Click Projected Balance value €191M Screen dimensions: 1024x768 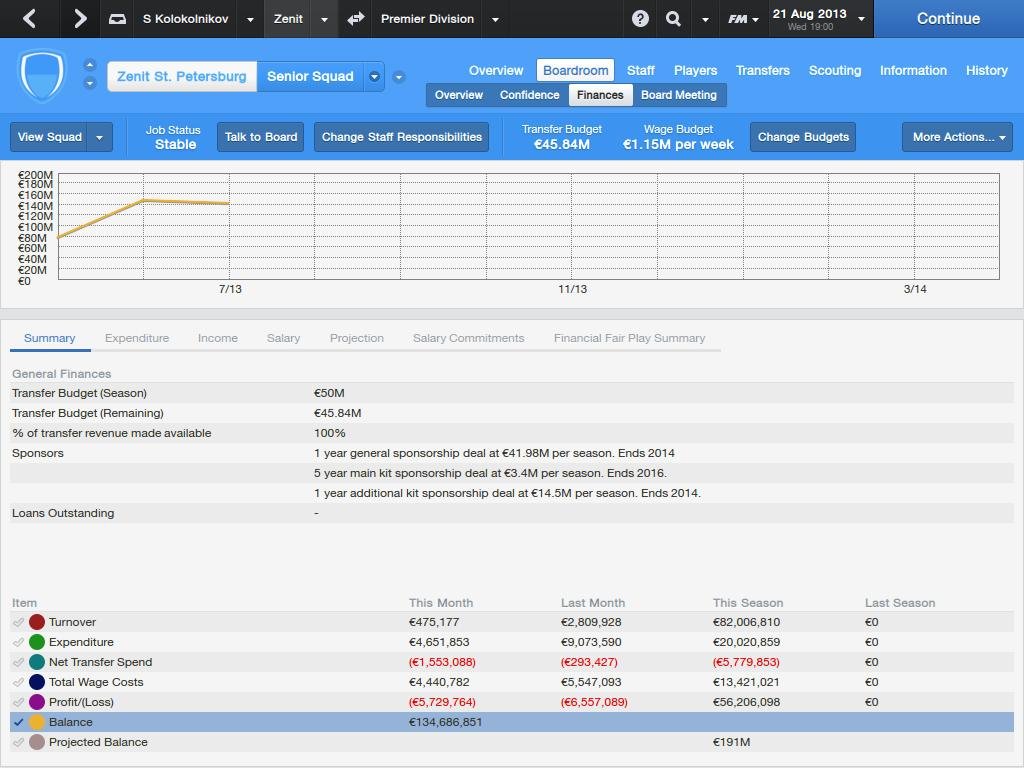(731, 743)
